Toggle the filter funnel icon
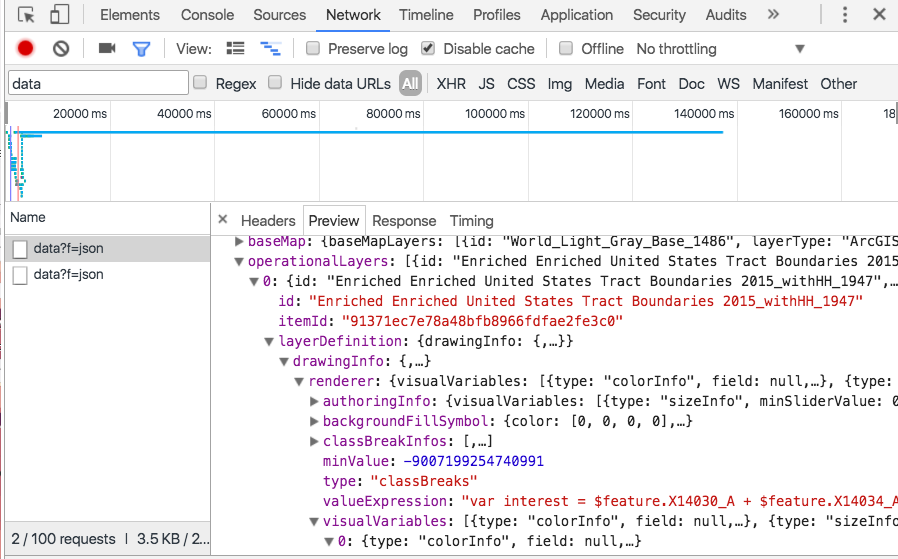This screenshot has width=898, height=559. click(141, 49)
